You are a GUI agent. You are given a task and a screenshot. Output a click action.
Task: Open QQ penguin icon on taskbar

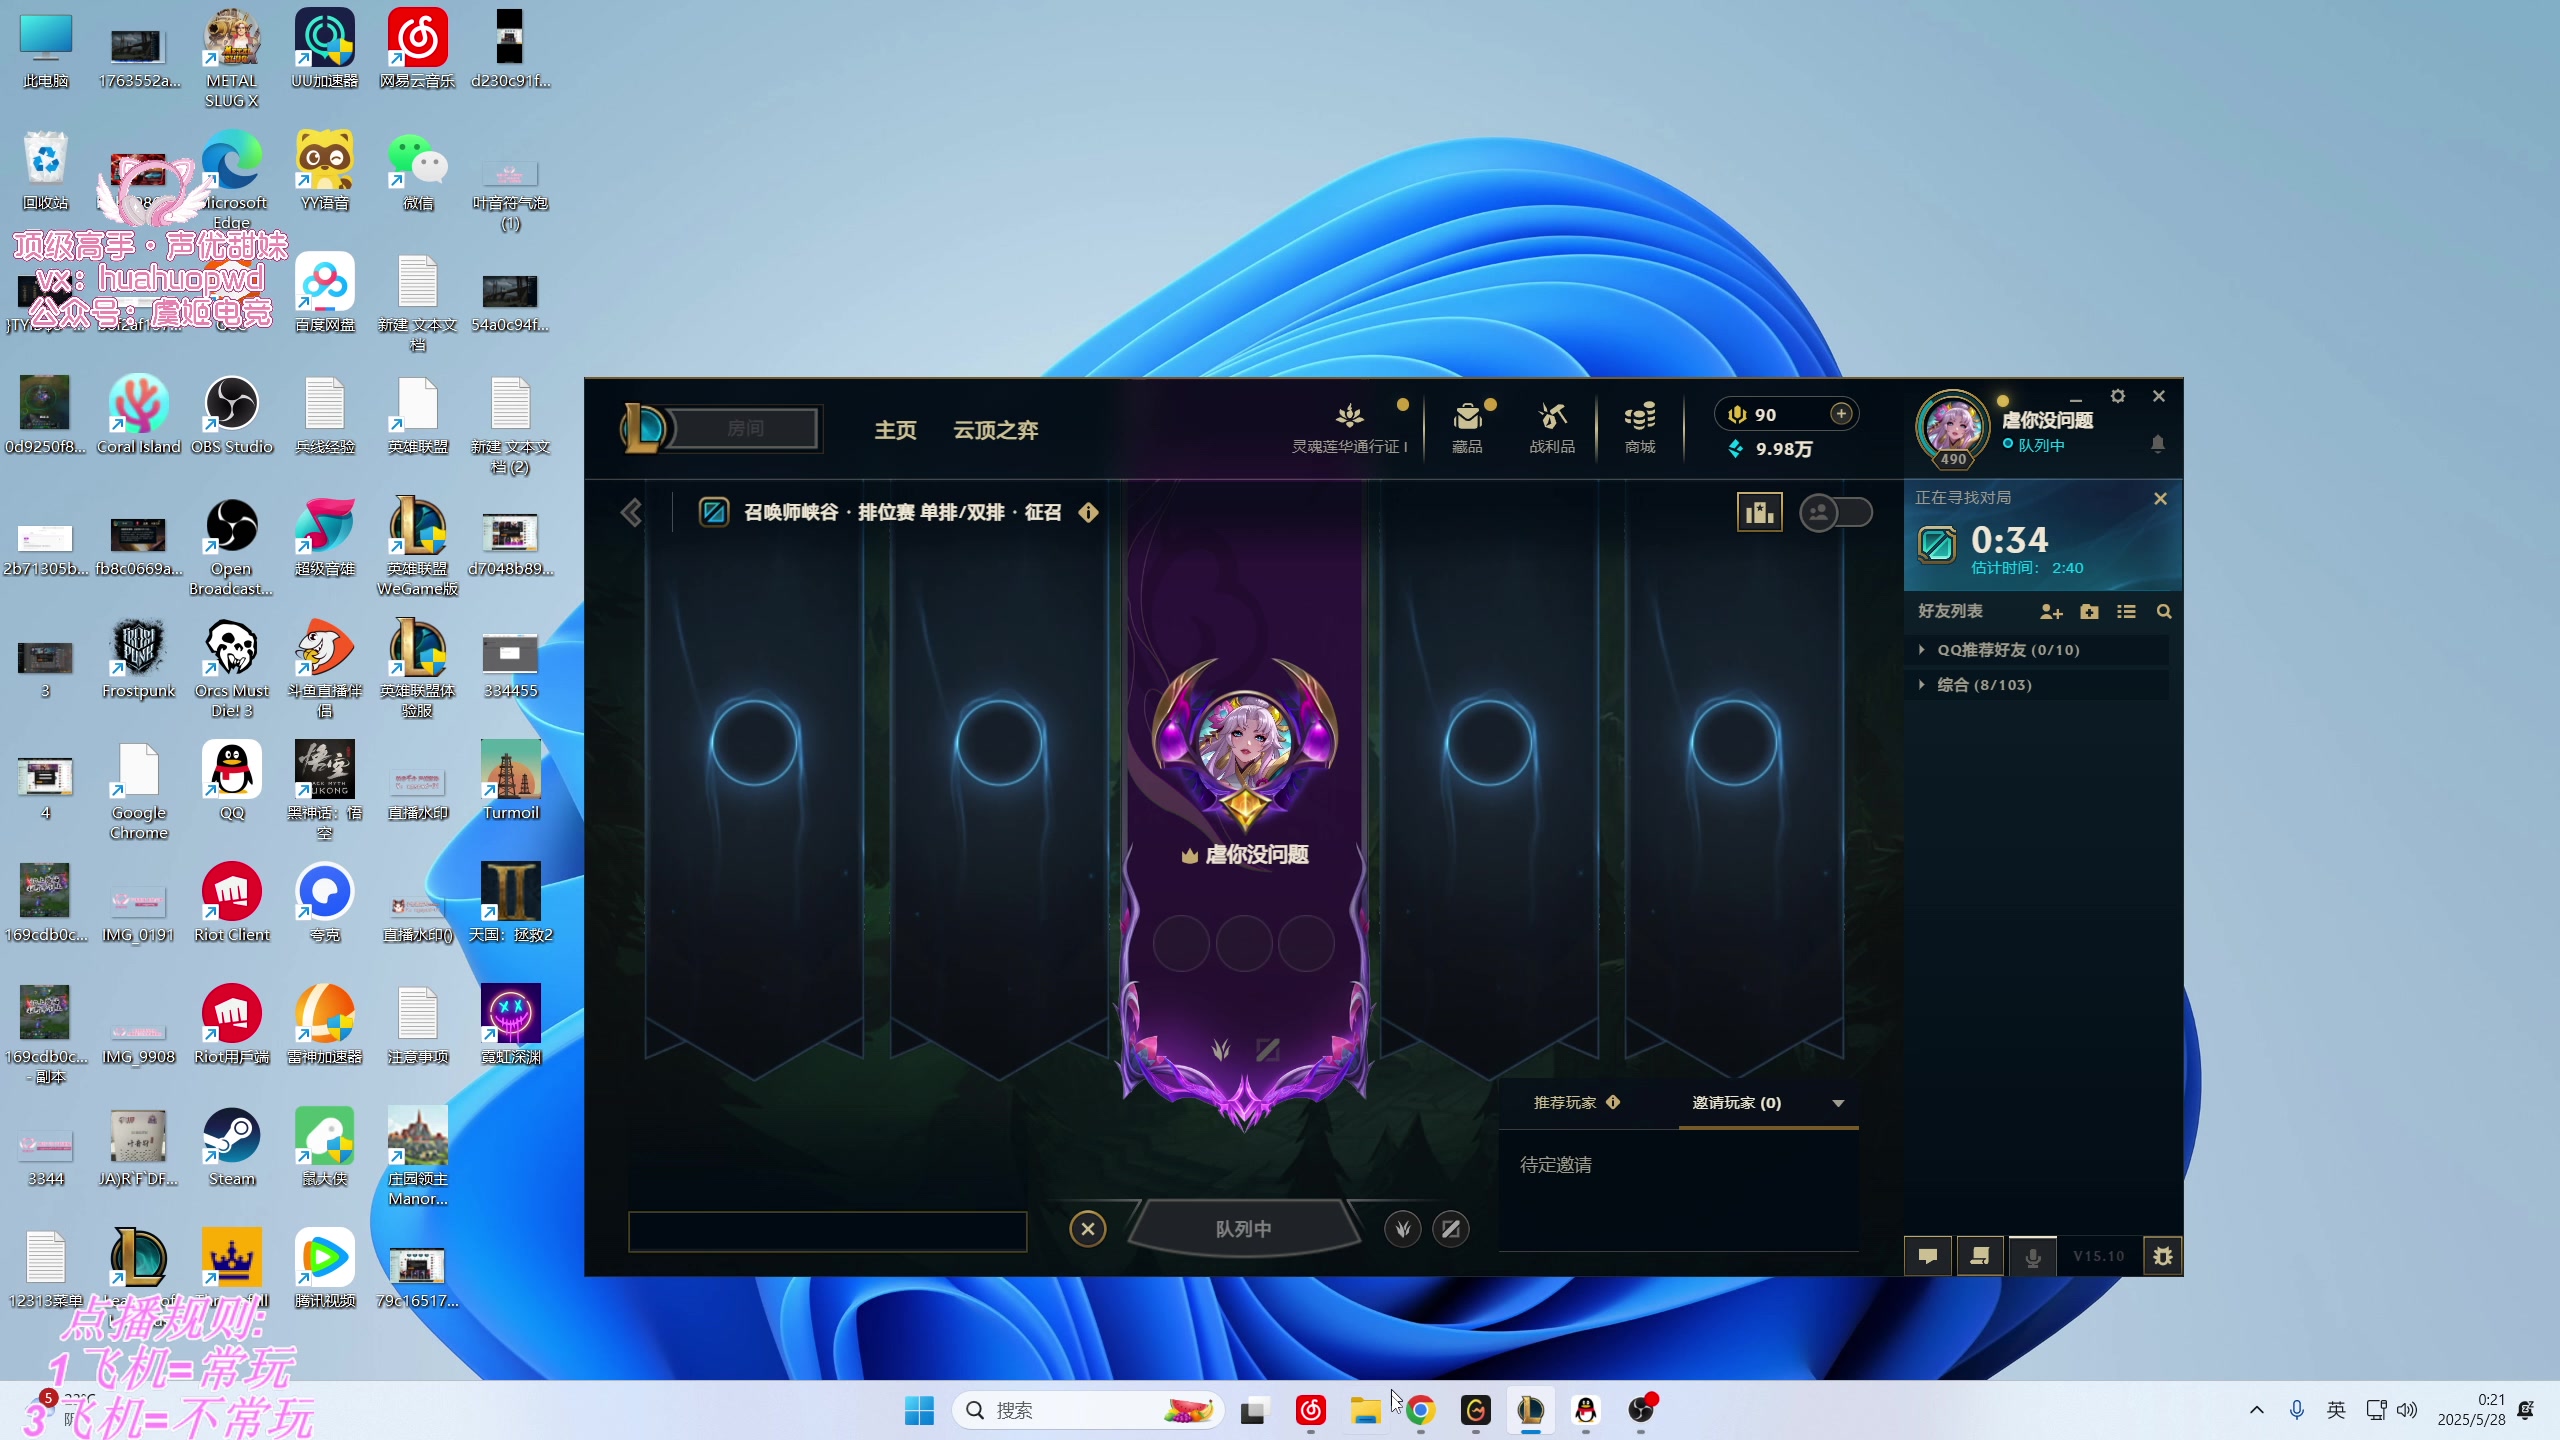(x=1586, y=1410)
